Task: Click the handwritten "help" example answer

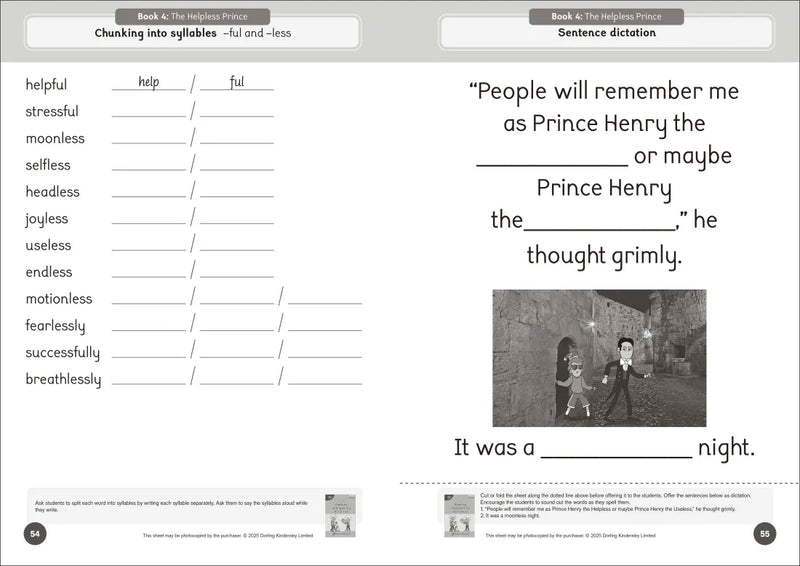Action: [x=149, y=82]
